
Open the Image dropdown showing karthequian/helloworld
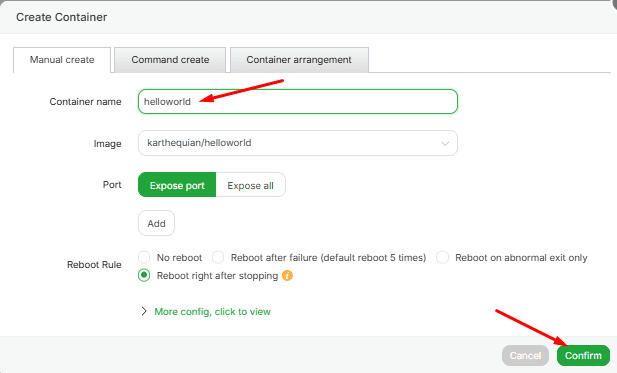click(298, 143)
